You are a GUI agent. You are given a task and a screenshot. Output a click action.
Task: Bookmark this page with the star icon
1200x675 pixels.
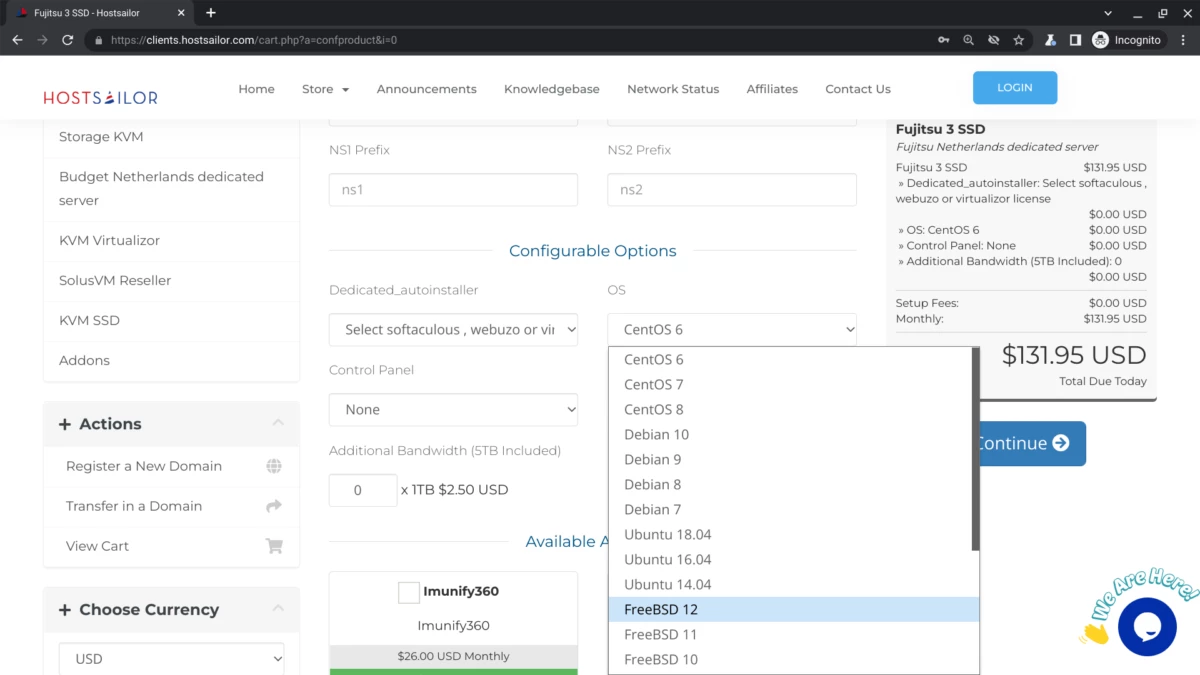pos(1018,40)
